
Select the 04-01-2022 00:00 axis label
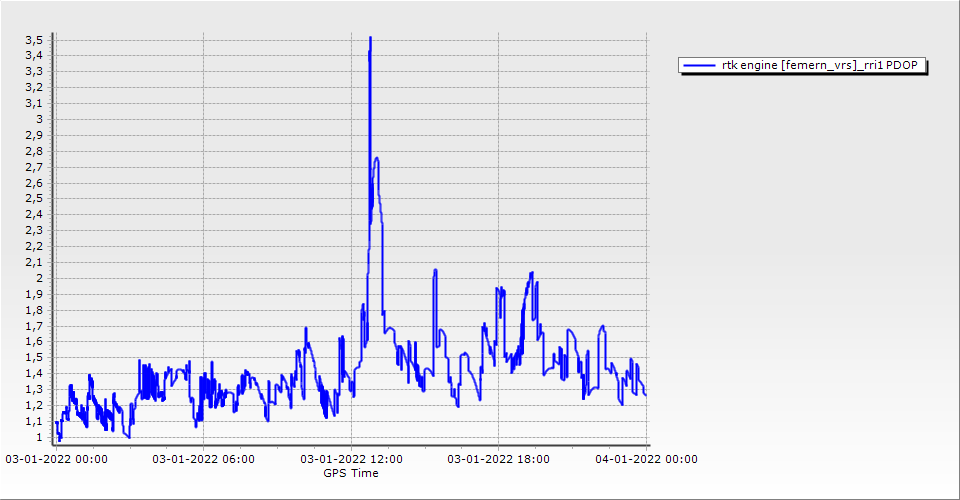pos(646,459)
